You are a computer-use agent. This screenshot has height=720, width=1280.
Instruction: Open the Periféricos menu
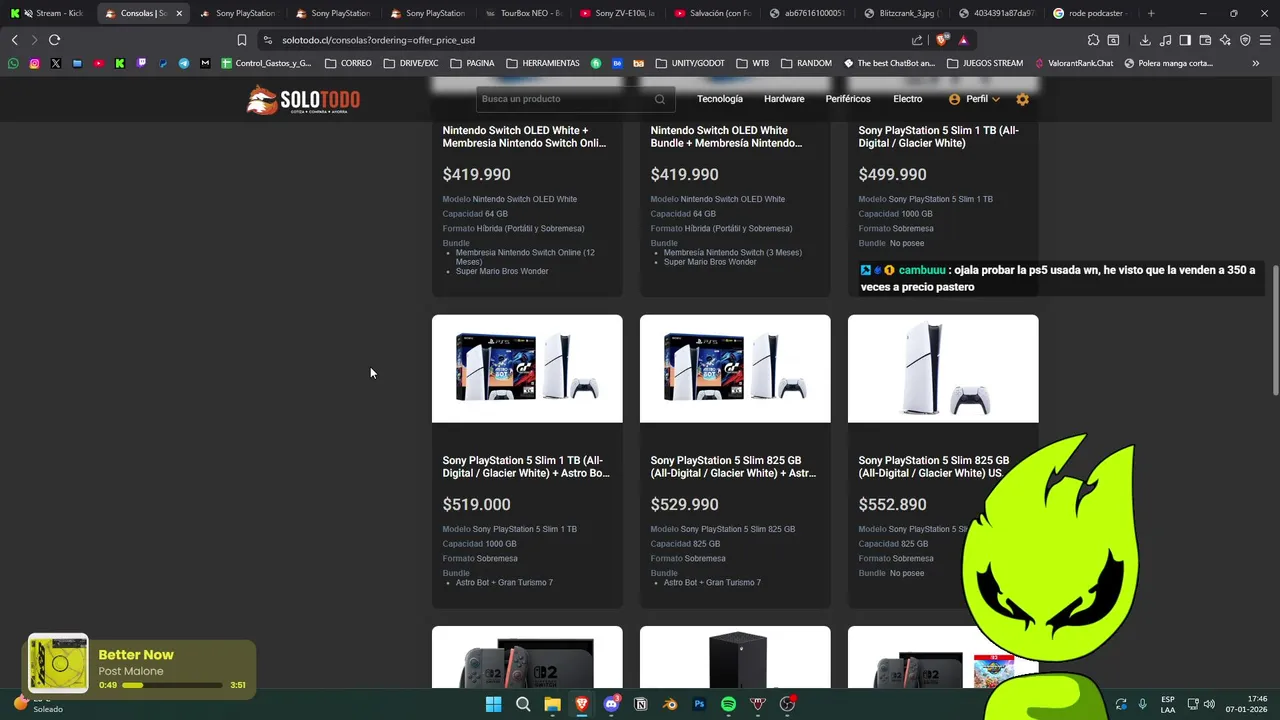pyautogui.click(x=848, y=99)
